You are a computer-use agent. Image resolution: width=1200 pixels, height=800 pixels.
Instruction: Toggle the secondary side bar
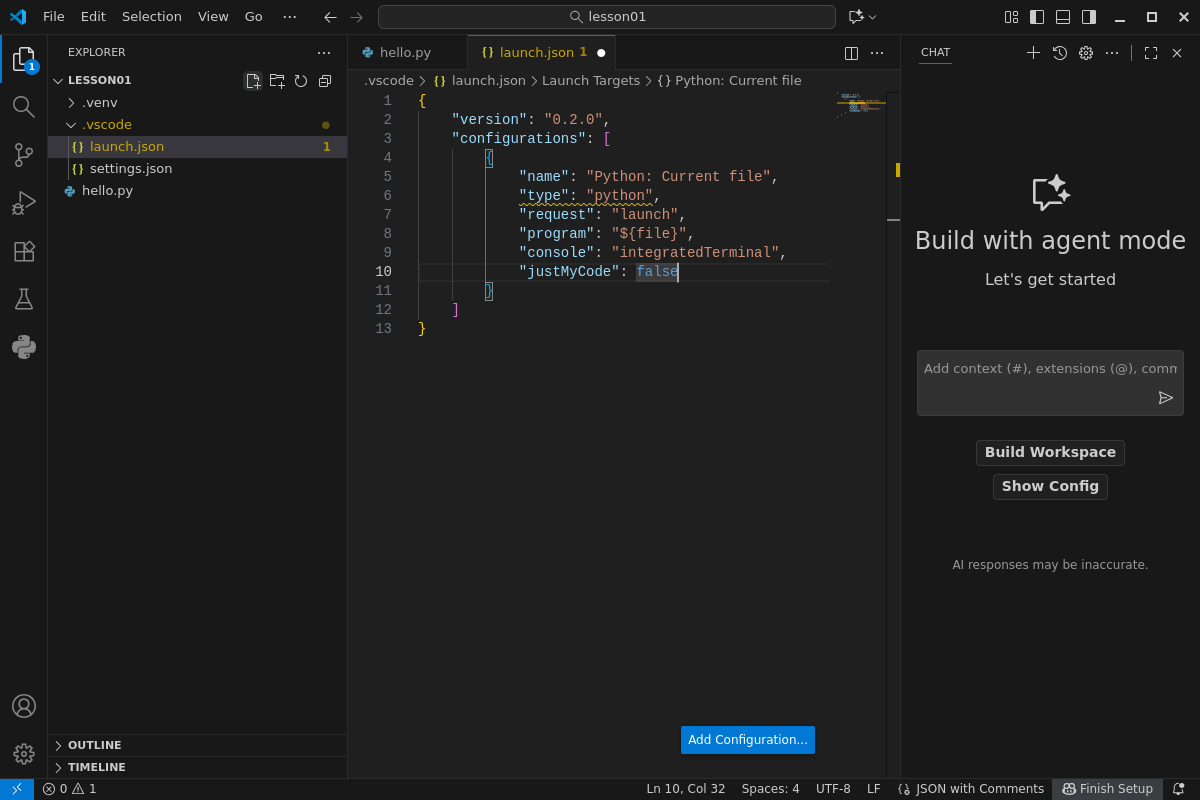[x=1089, y=17]
